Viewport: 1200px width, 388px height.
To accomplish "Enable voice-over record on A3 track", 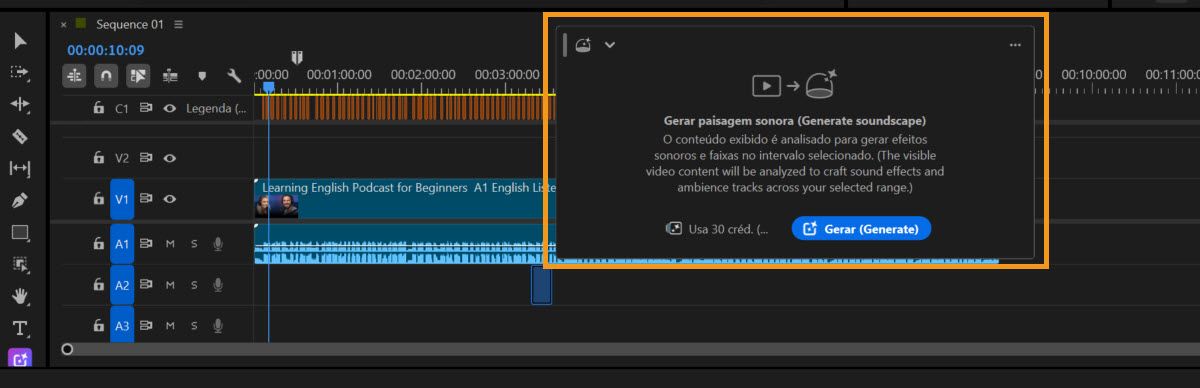I will [x=218, y=326].
